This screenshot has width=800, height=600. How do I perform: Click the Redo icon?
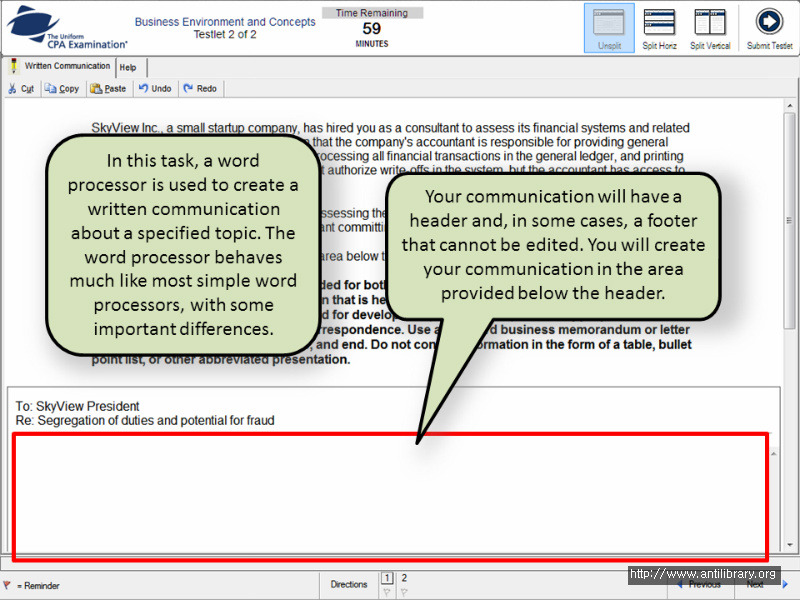tap(188, 88)
